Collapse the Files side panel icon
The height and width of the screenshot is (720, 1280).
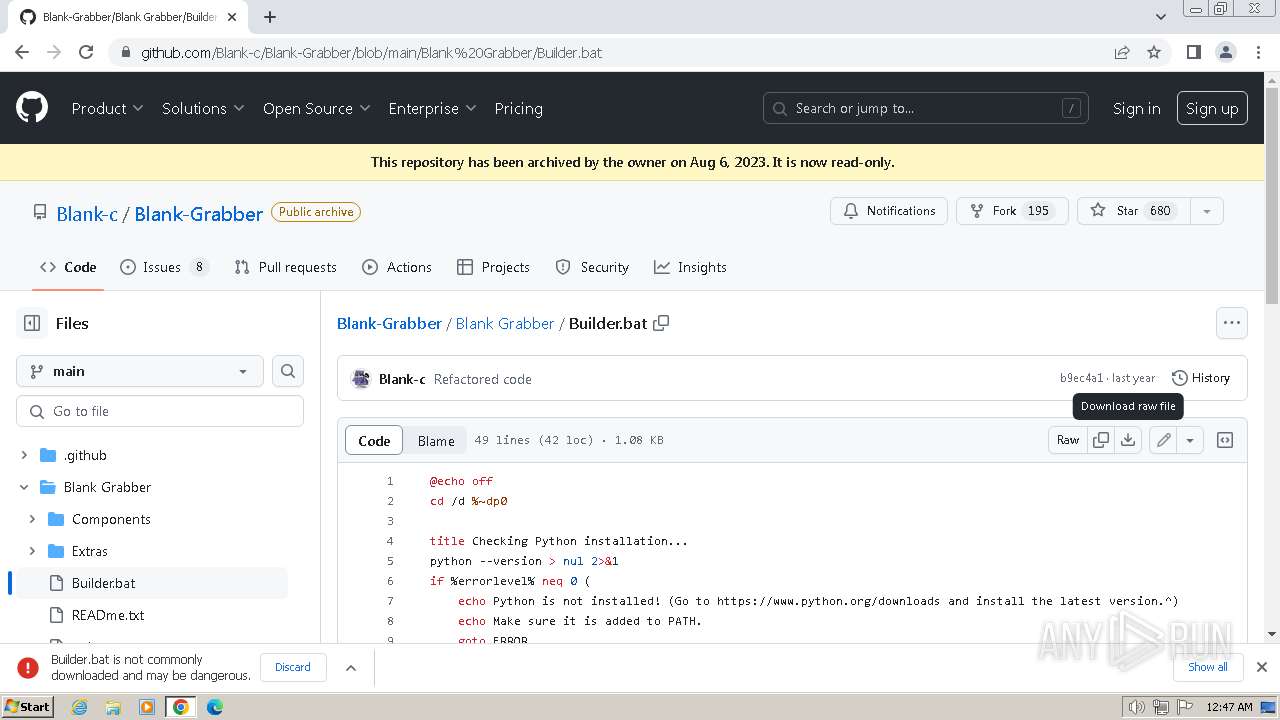click(32, 323)
